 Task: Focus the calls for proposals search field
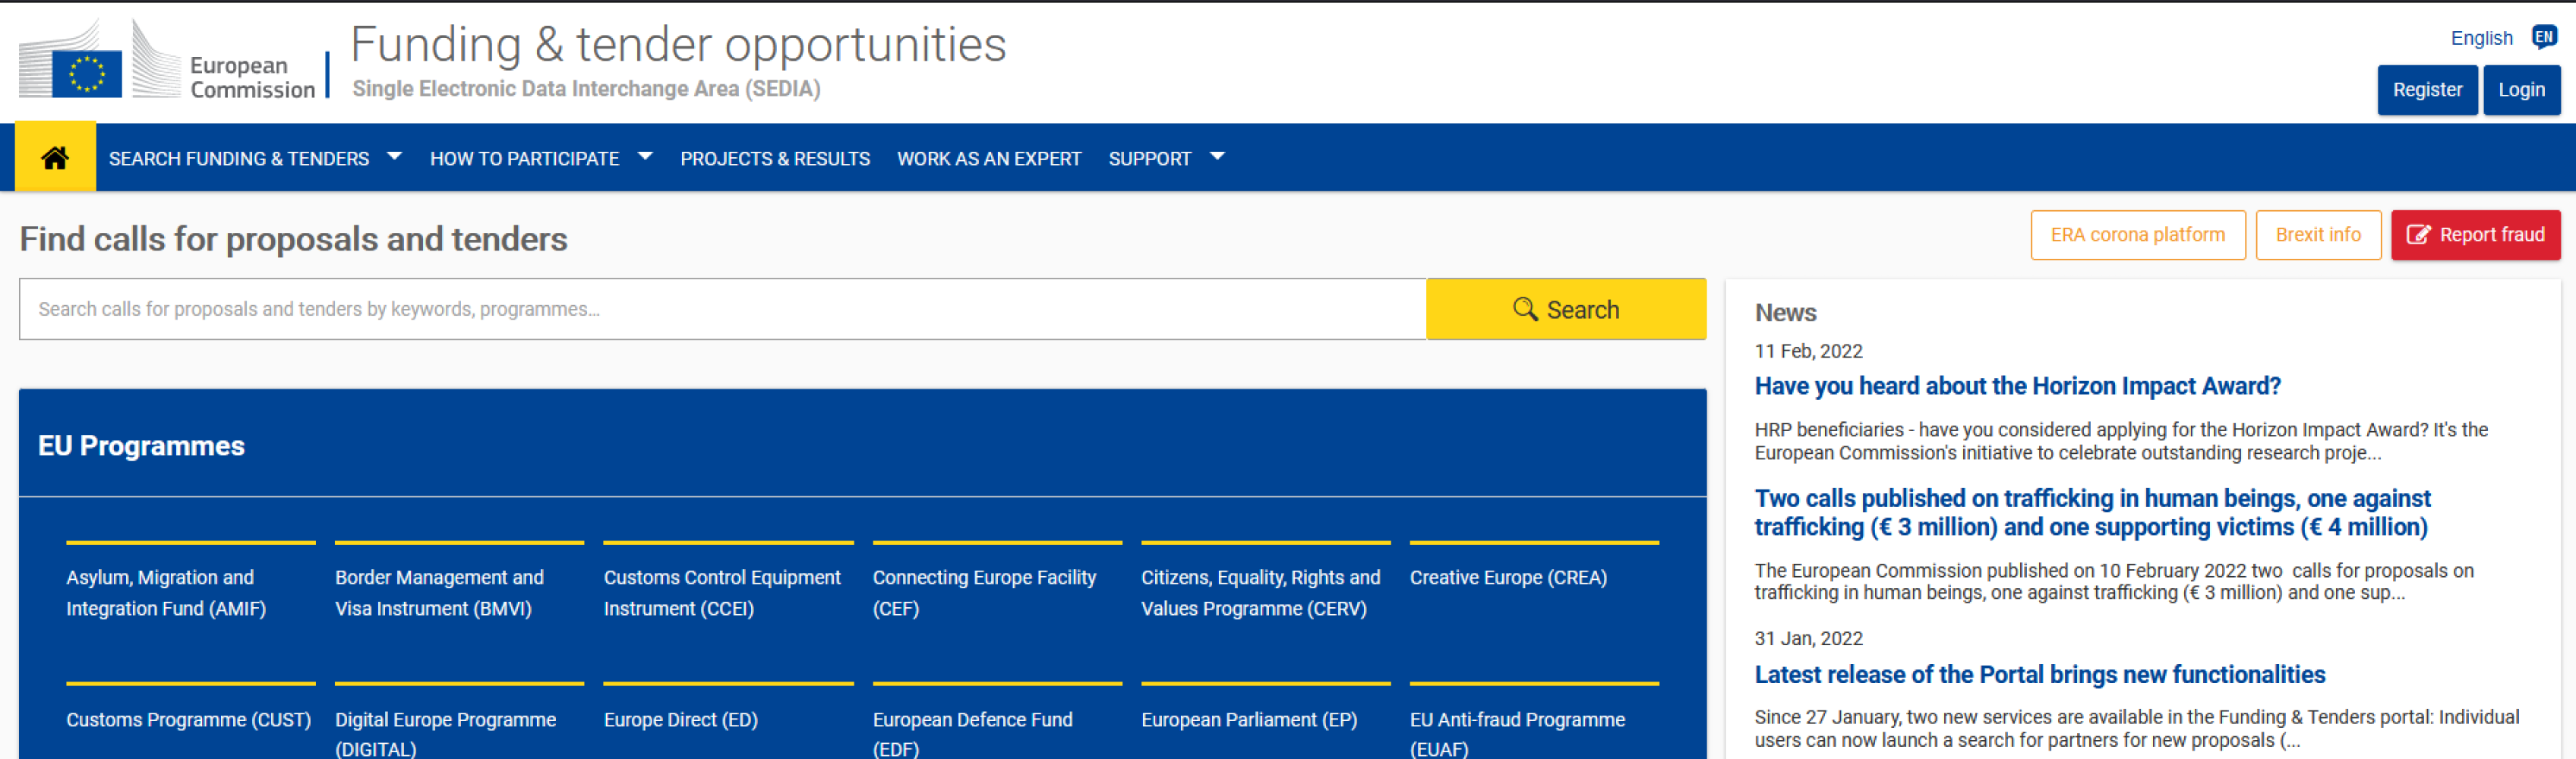coord(721,309)
